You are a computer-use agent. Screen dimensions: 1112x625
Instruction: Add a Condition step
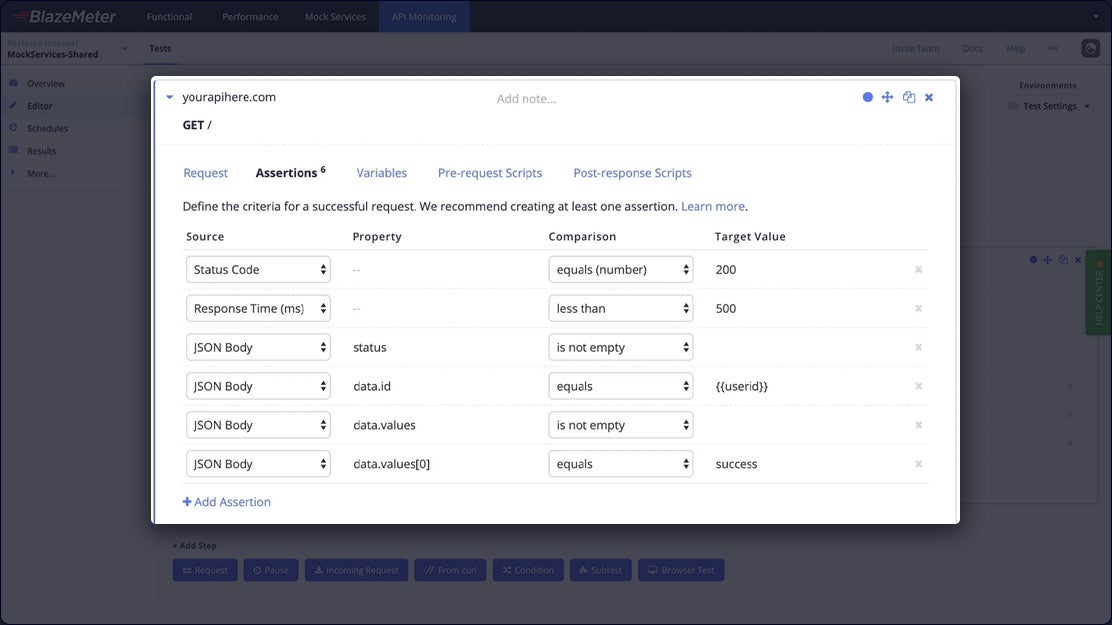528,570
